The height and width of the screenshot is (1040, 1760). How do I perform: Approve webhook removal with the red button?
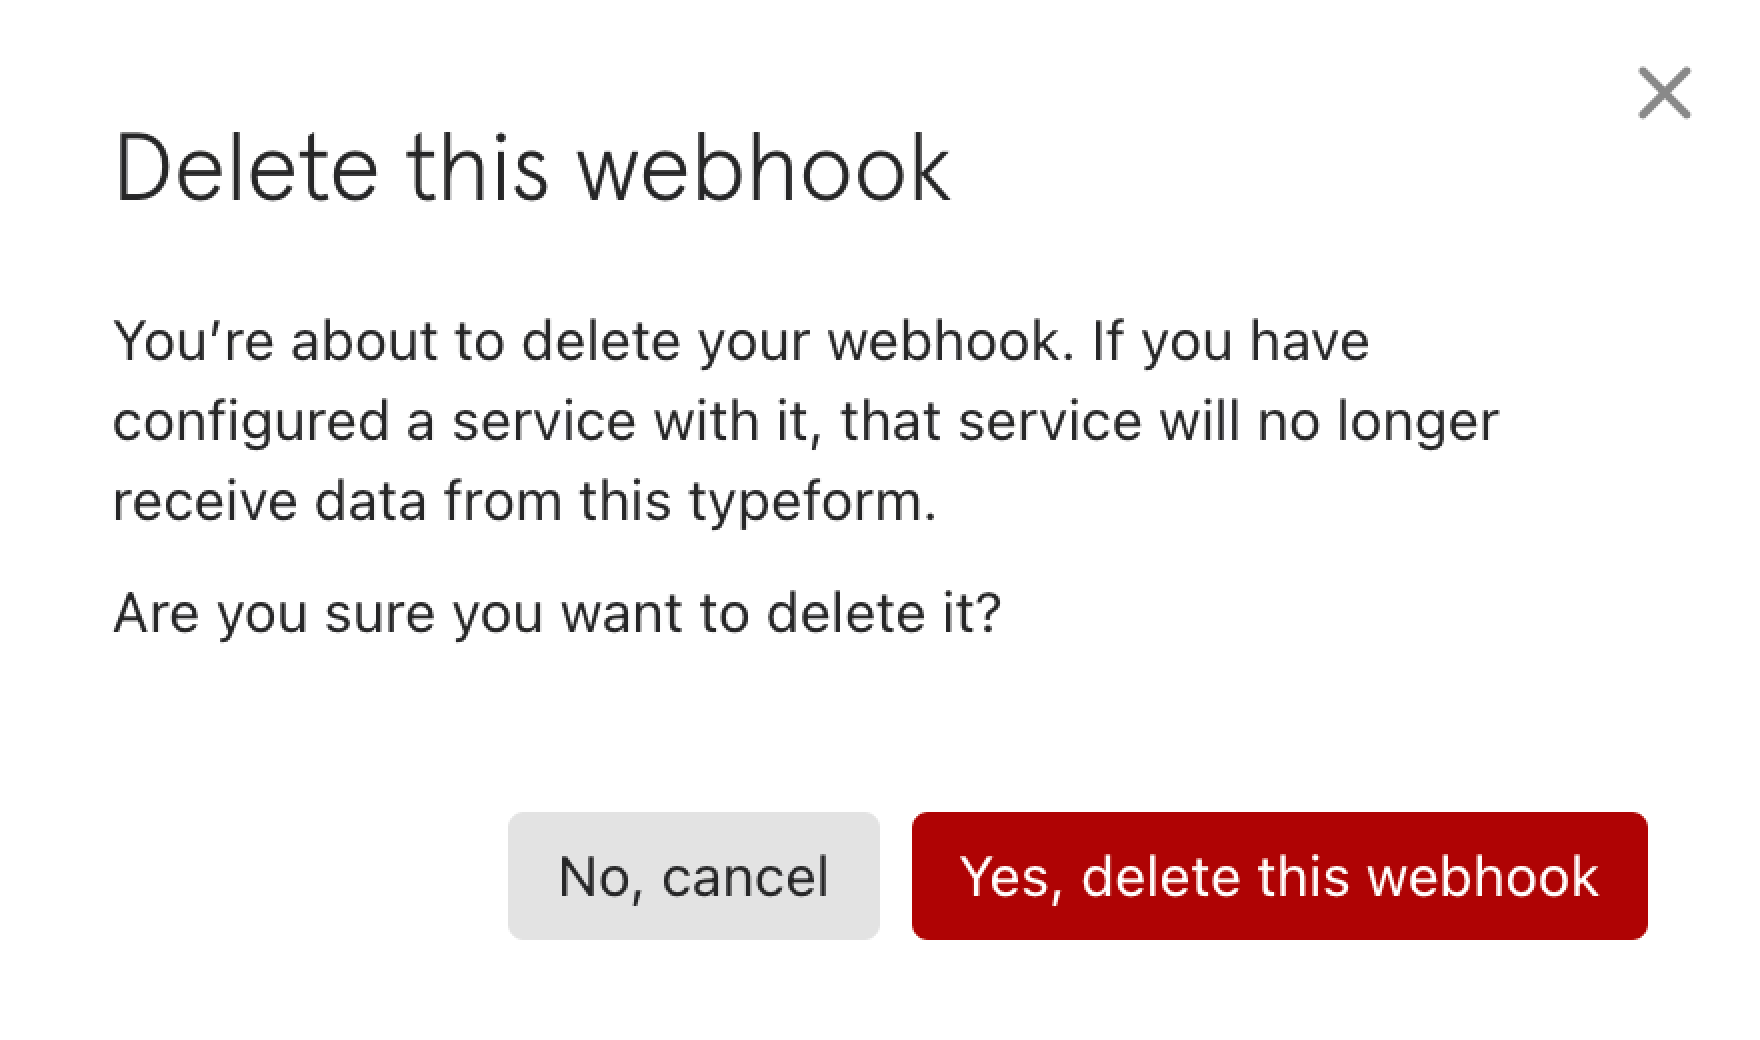click(1278, 877)
